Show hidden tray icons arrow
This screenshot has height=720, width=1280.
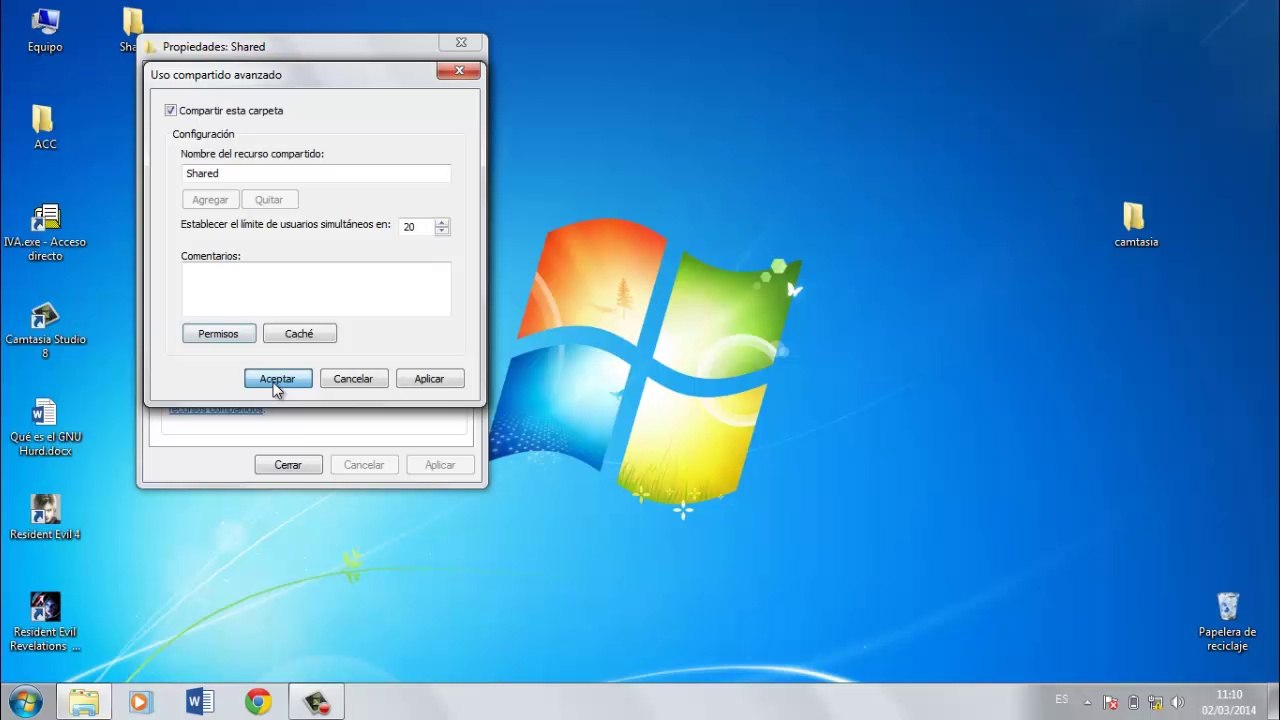point(1087,702)
